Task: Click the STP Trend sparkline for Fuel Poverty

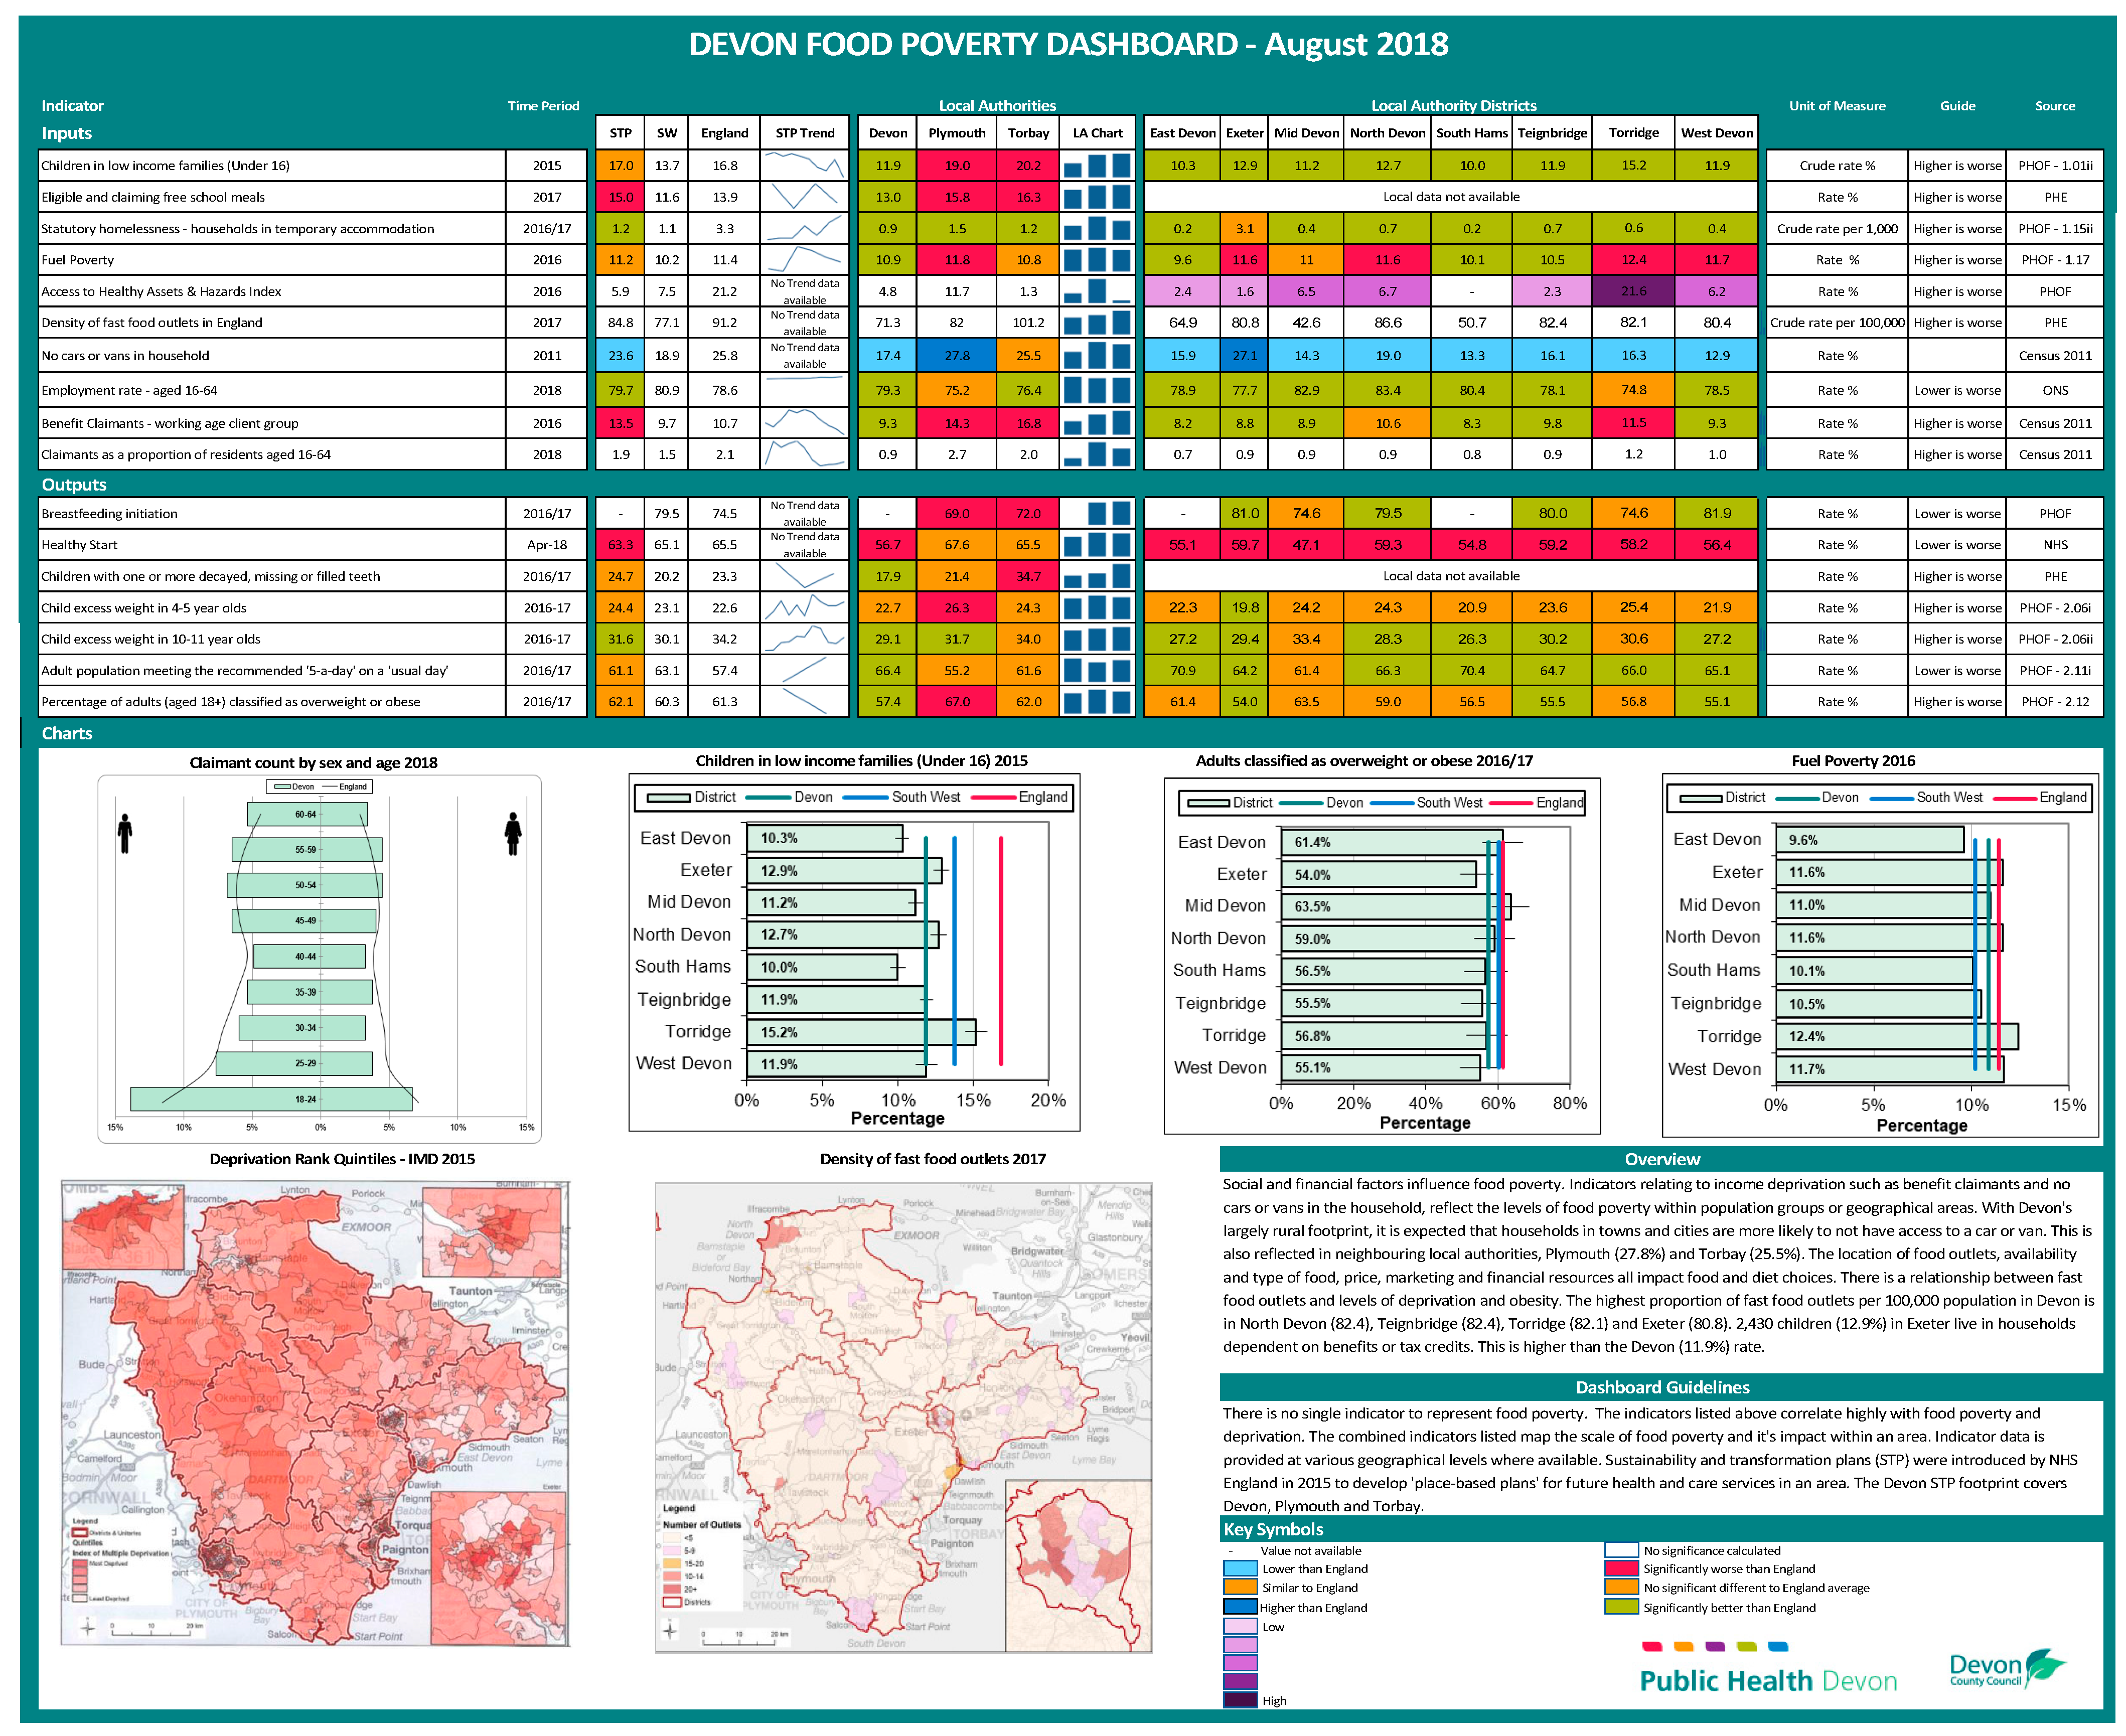Action: [x=804, y=260]
